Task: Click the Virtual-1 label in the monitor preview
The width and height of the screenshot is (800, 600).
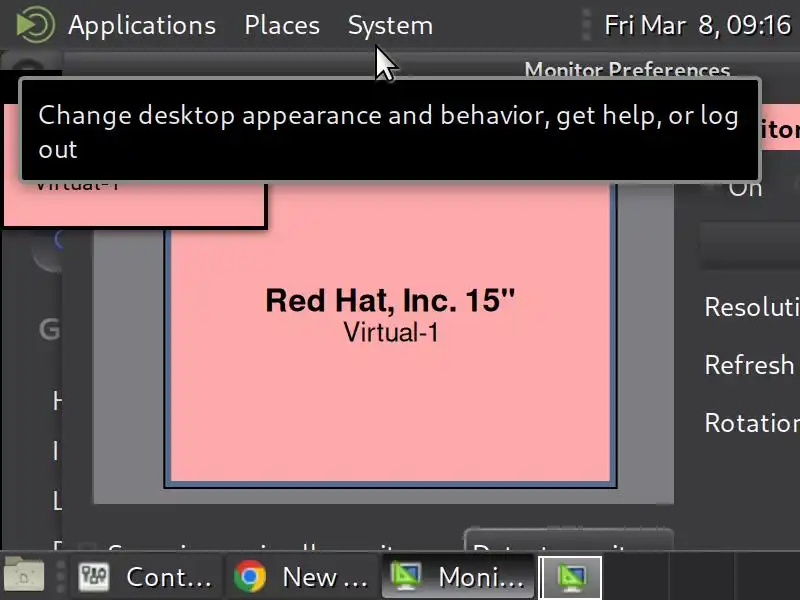Action: click(390, 333)
